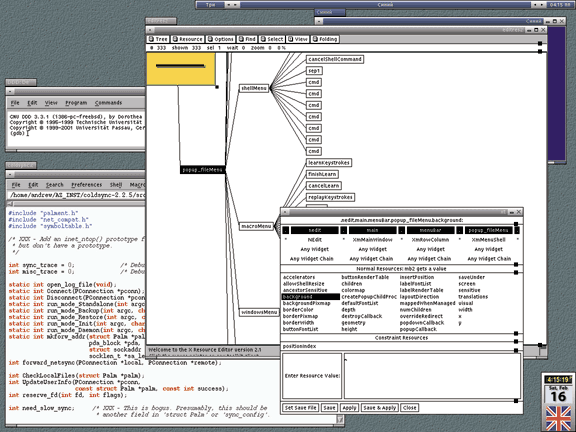Select the shellMenu tree node
This screenshot has width=576, height=432.
(x=254, y=88)
